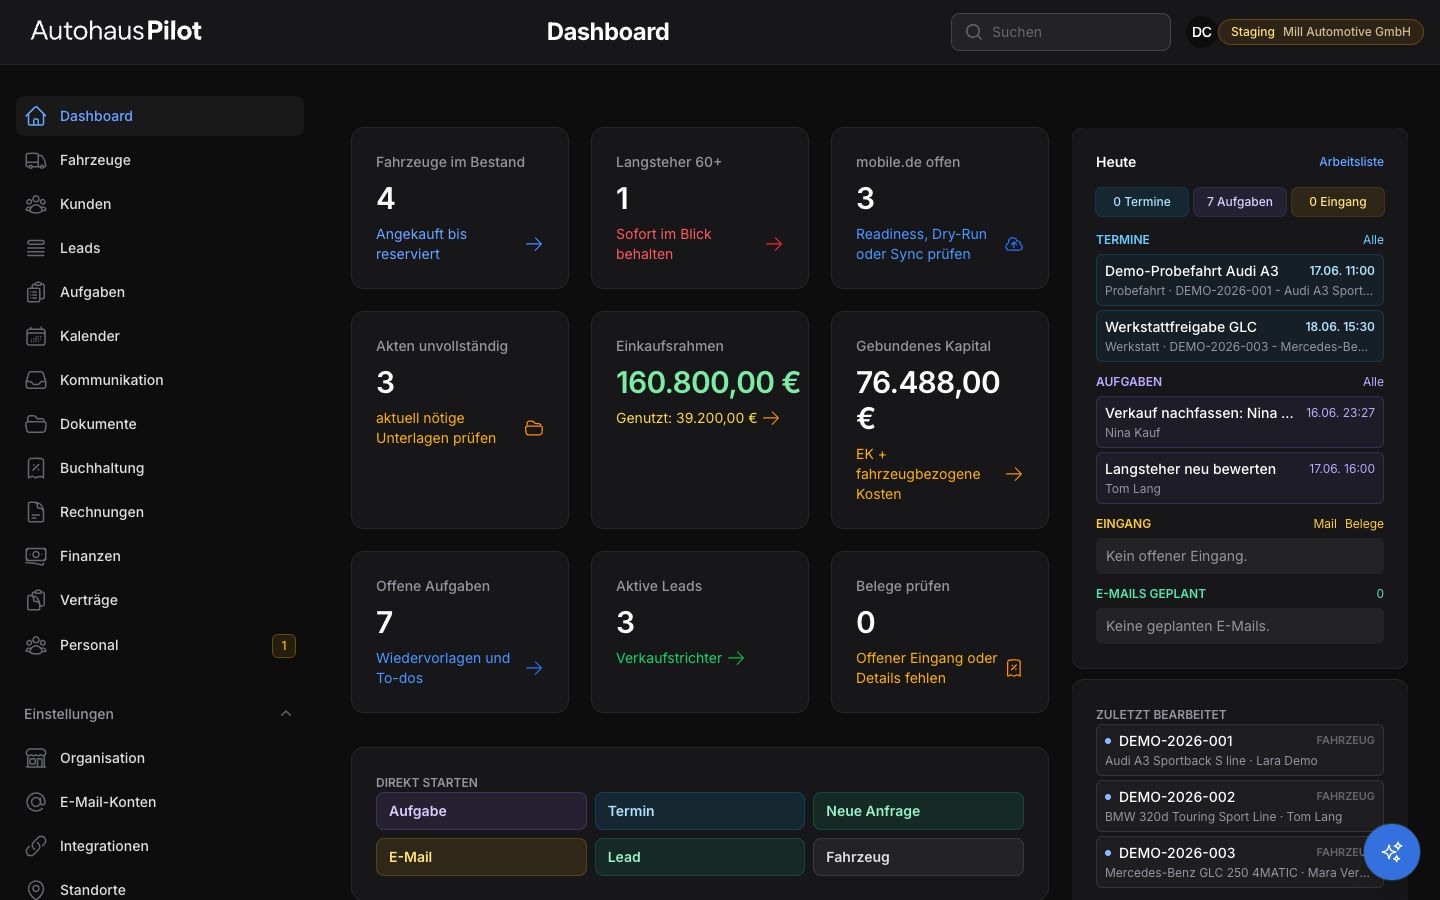Start a new Aufgabe from Direkt starten
Viewport: 1440px width, 900px height.
pyautogui.click(x=481, y=811)
